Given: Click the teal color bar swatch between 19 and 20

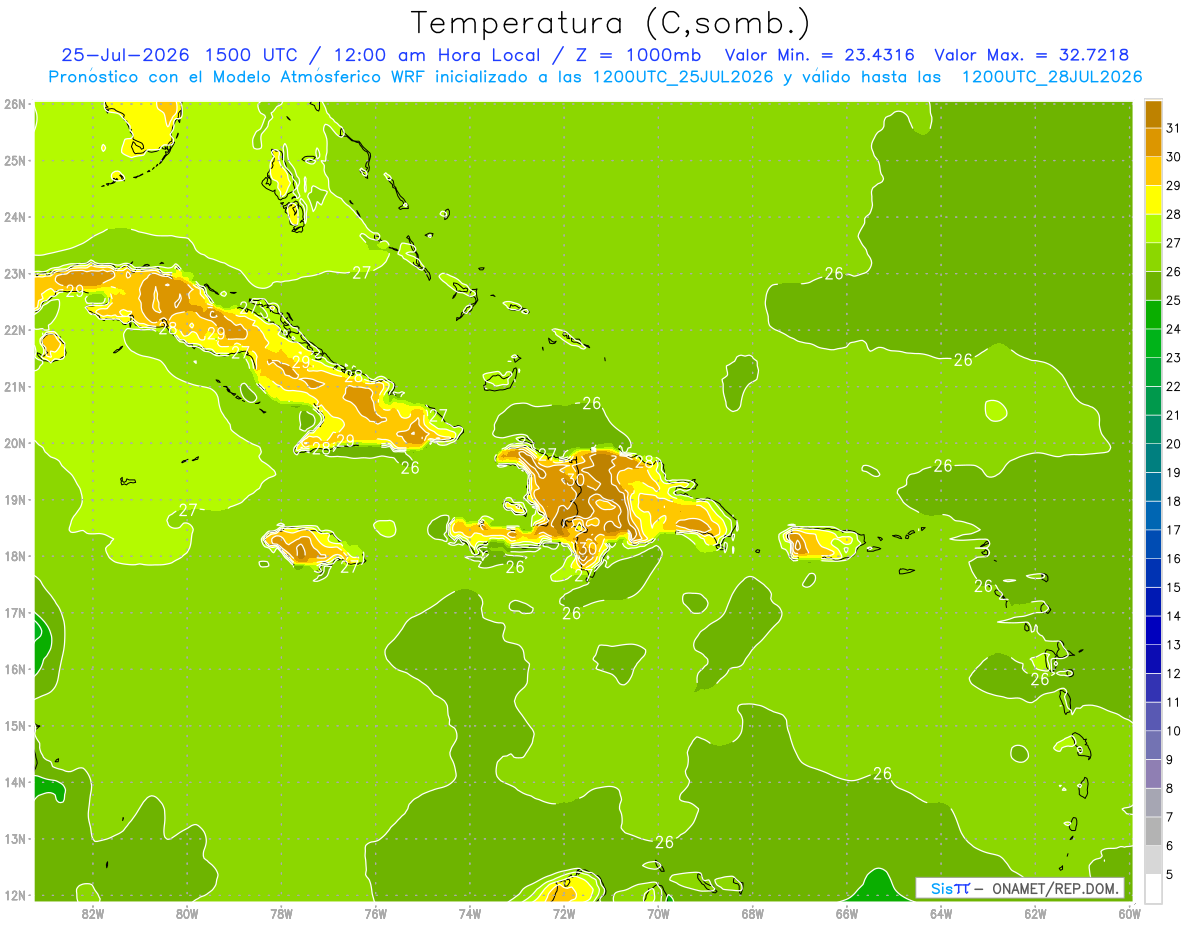Looking at the screenshot, I should (x=1153, y=458).
